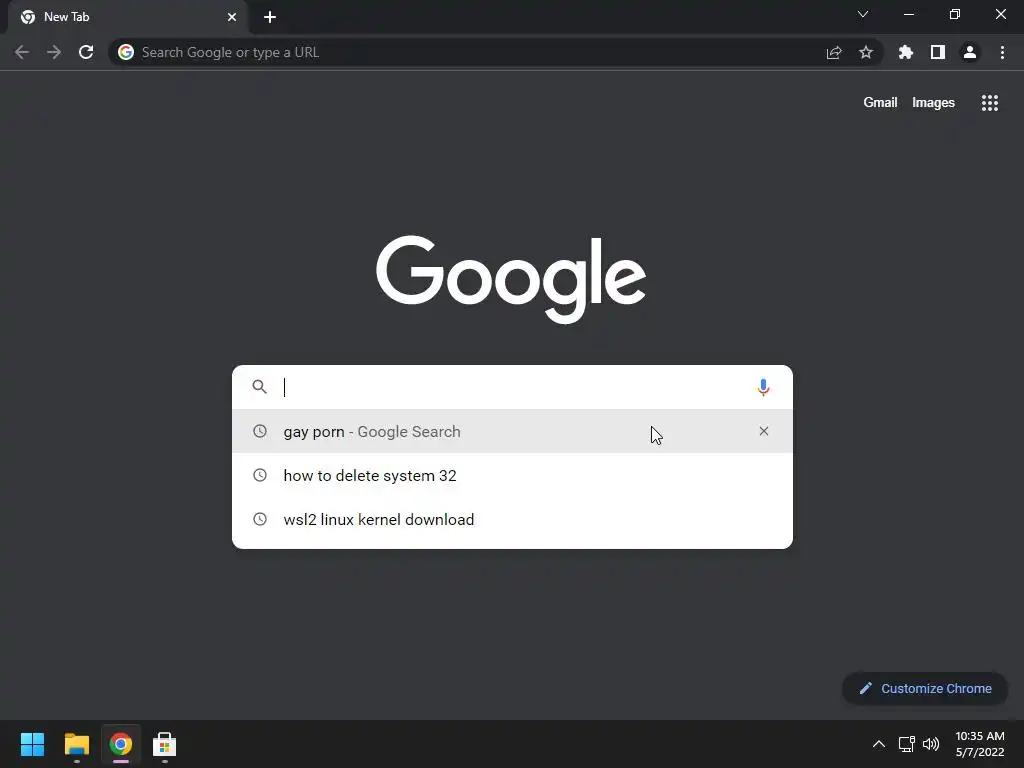Viewport: 1024px width, 768px height.
Task: Open the Google apps grid
Action: [990, 103]
